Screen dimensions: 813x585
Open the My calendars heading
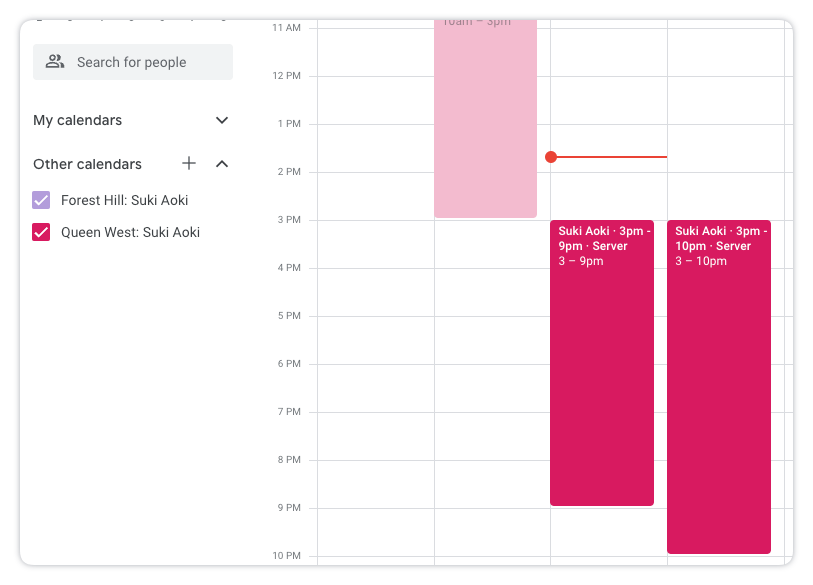78,120
